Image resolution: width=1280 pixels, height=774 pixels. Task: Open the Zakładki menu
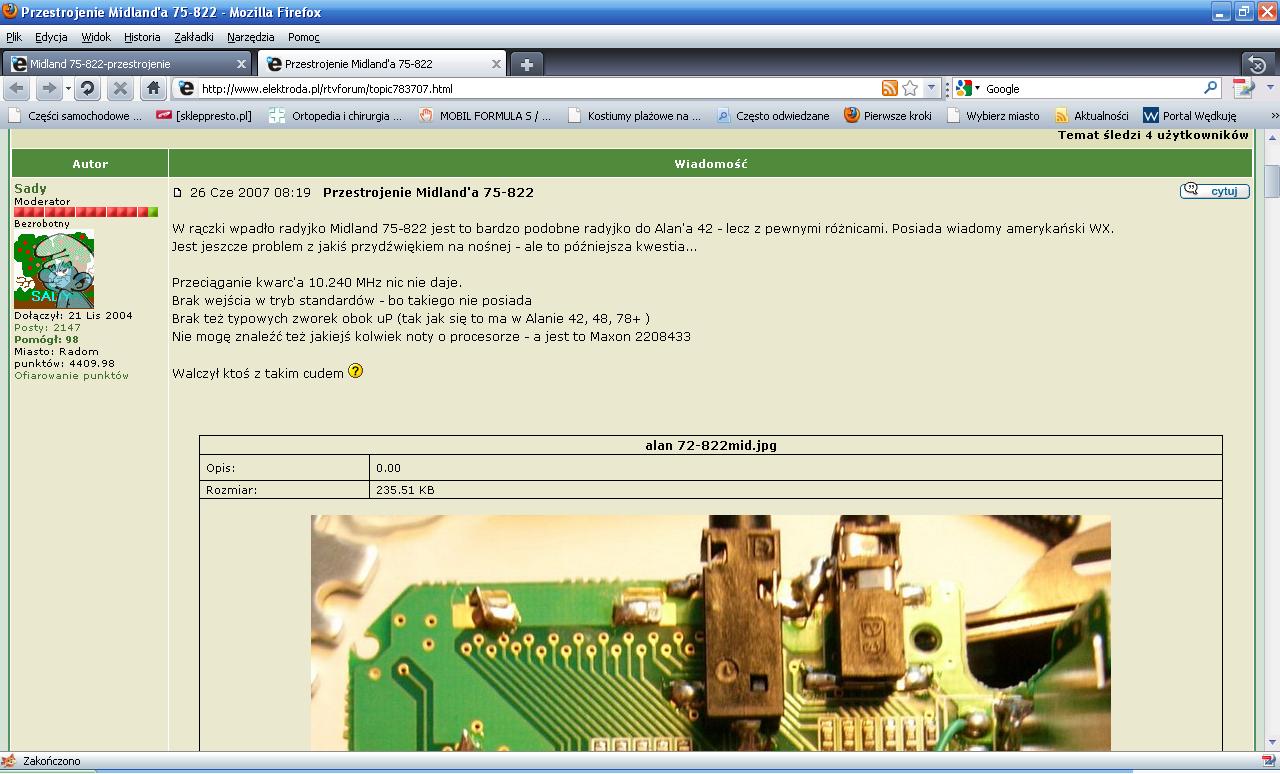[x=194, y=37]
